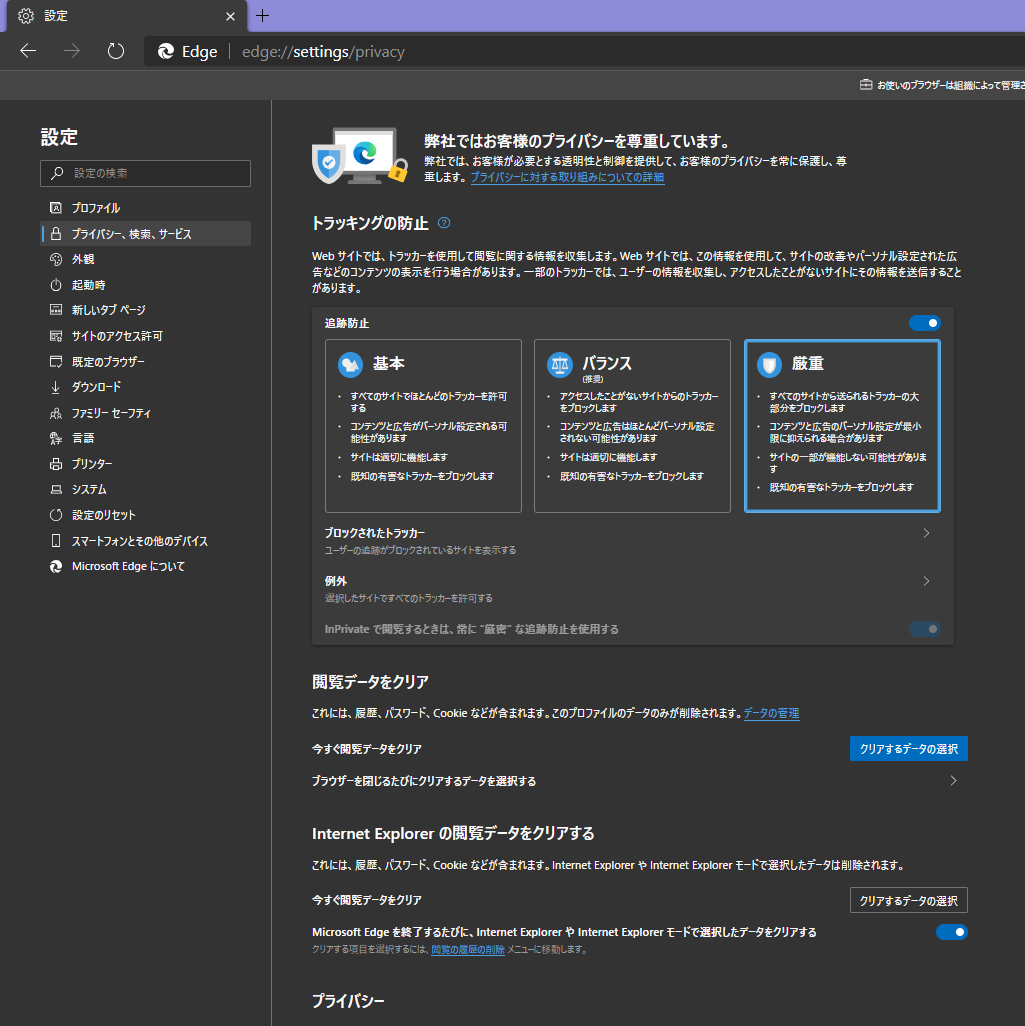Click the phone icon beside スマートフォンとその他のデバイス

coord(56,540)
